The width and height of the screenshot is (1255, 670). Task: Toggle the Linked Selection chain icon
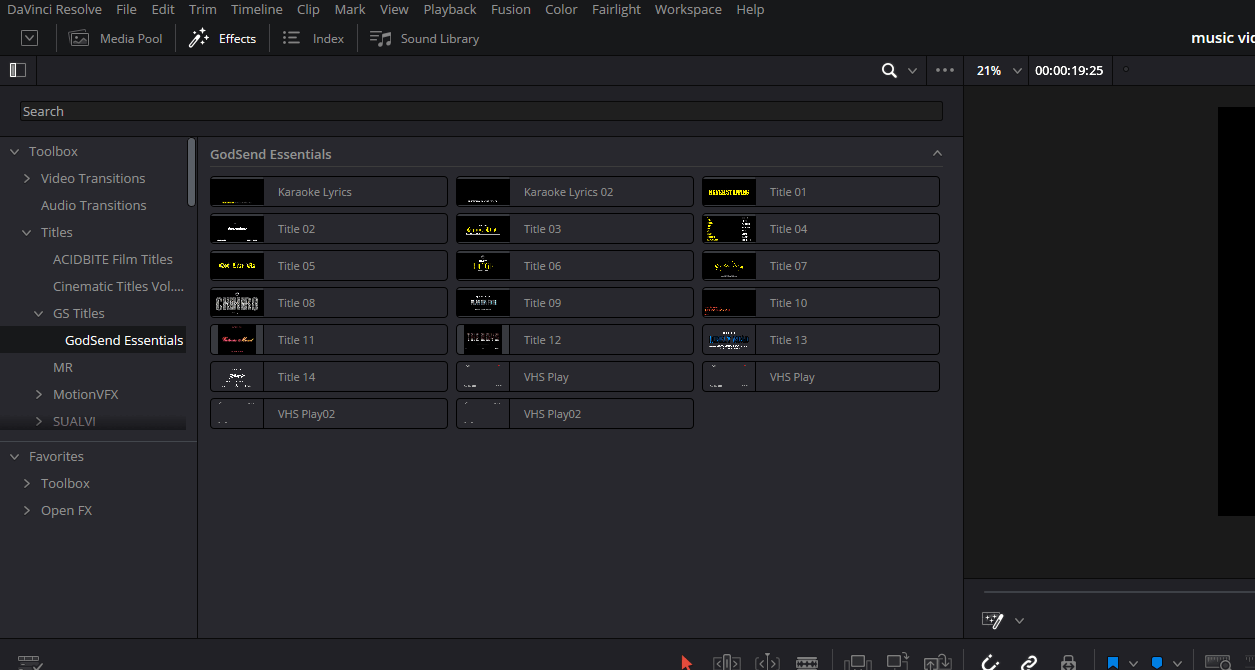pos(1028,662)
